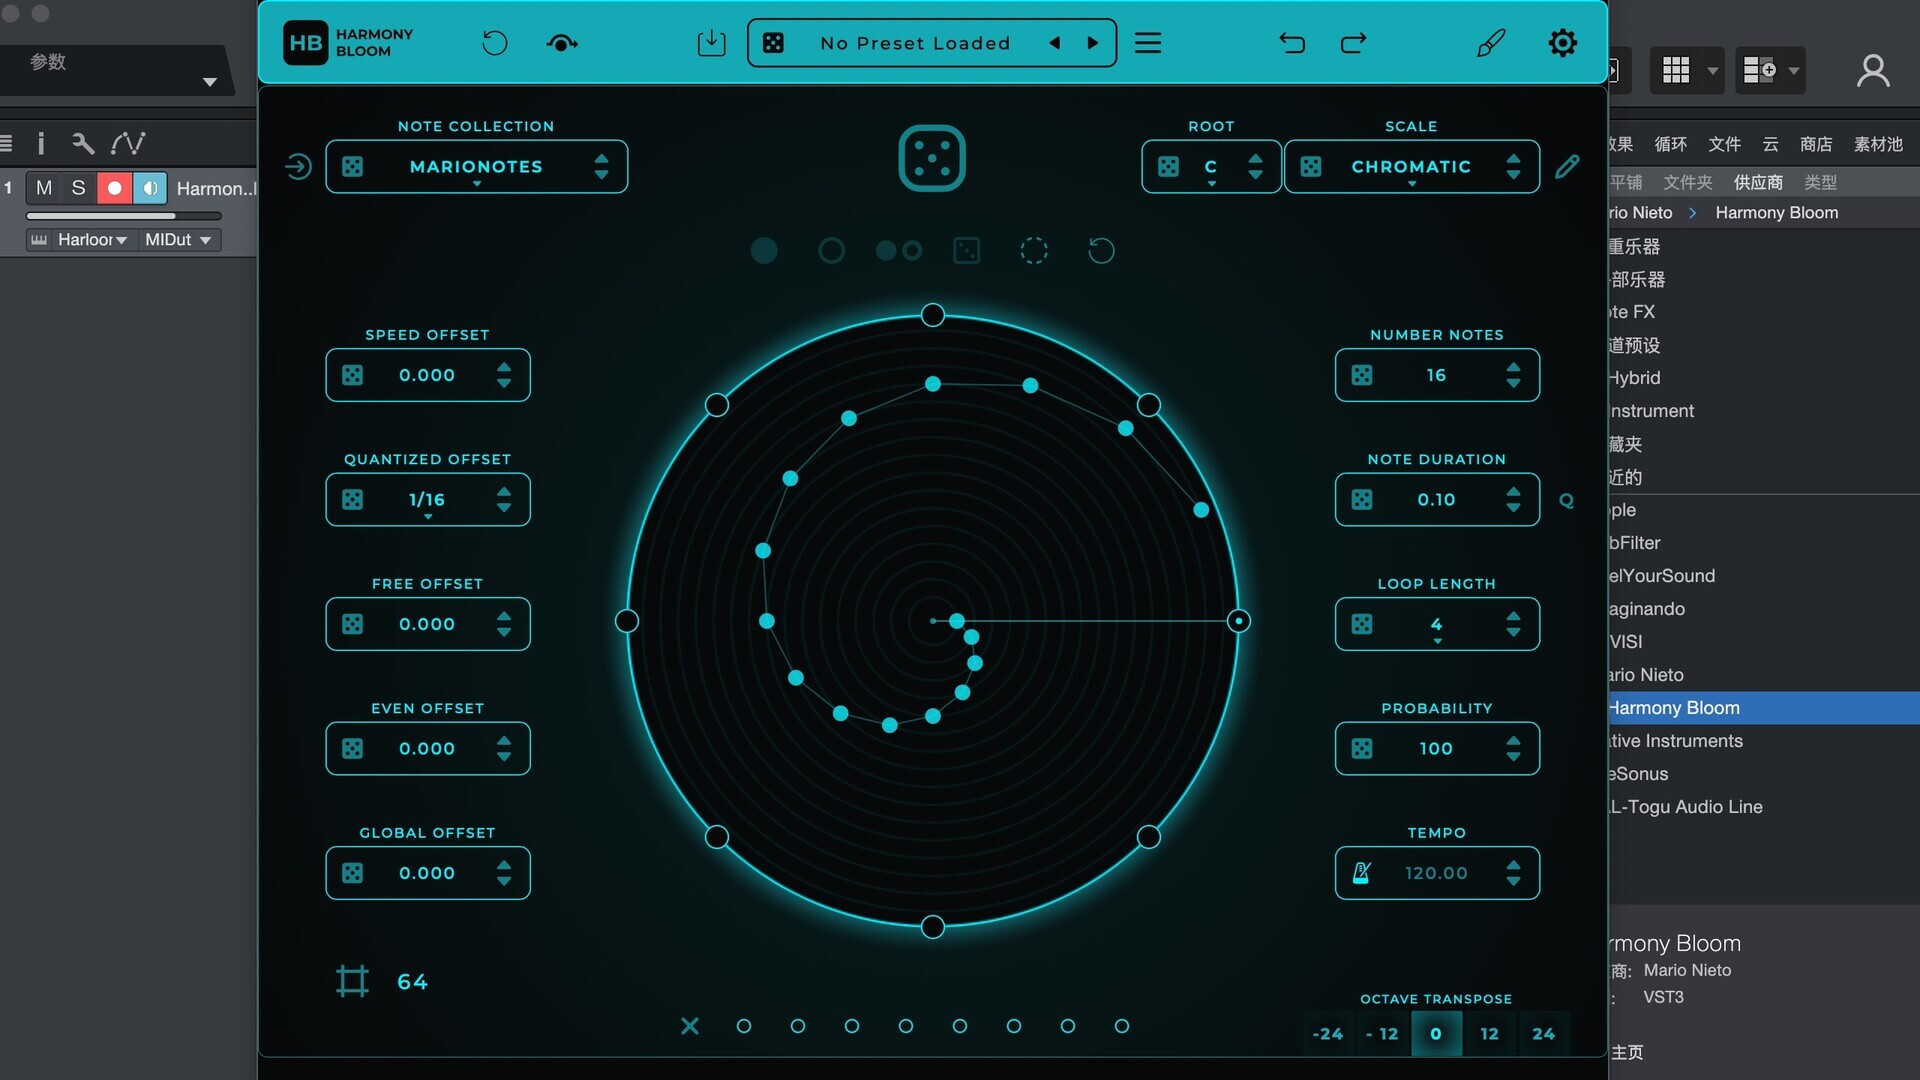Click the save preset download icon

coord(711,43)
